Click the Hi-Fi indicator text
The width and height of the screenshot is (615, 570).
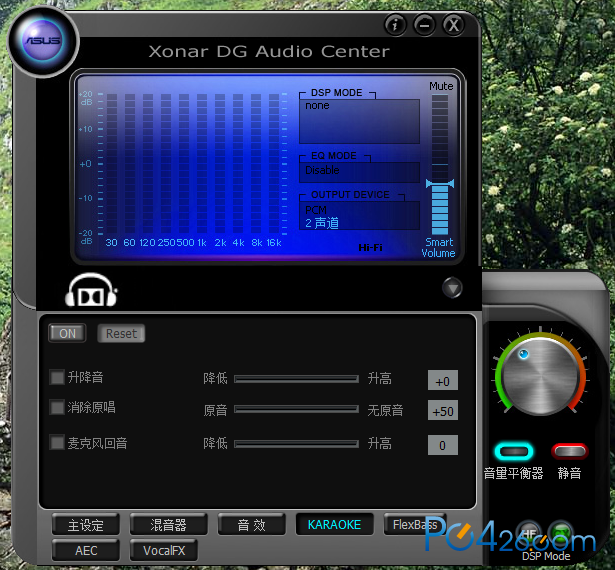[370, 248]
